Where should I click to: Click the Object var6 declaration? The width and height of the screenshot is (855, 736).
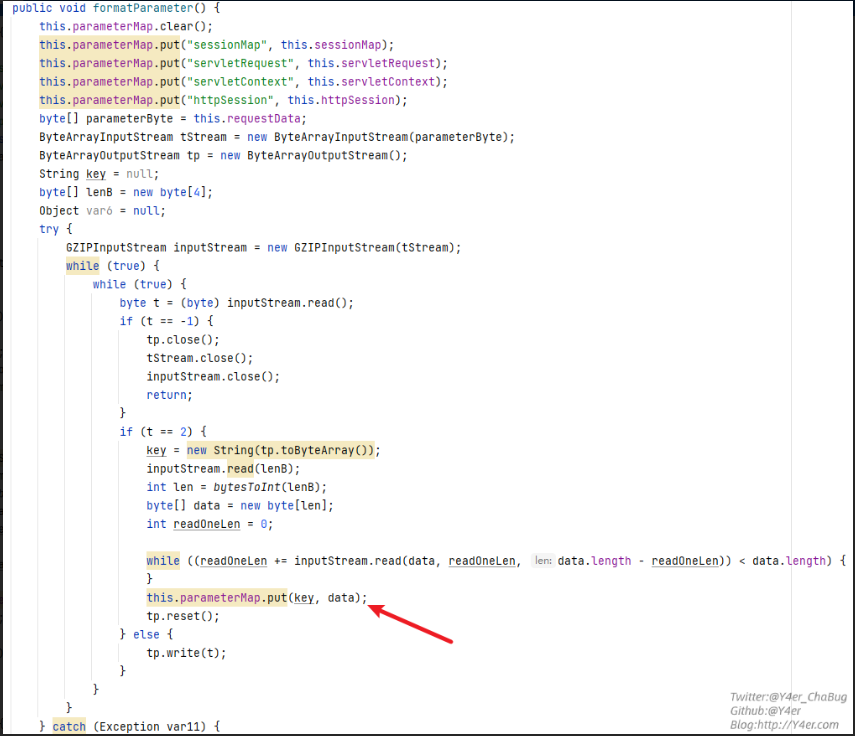[x=102, y=211]
